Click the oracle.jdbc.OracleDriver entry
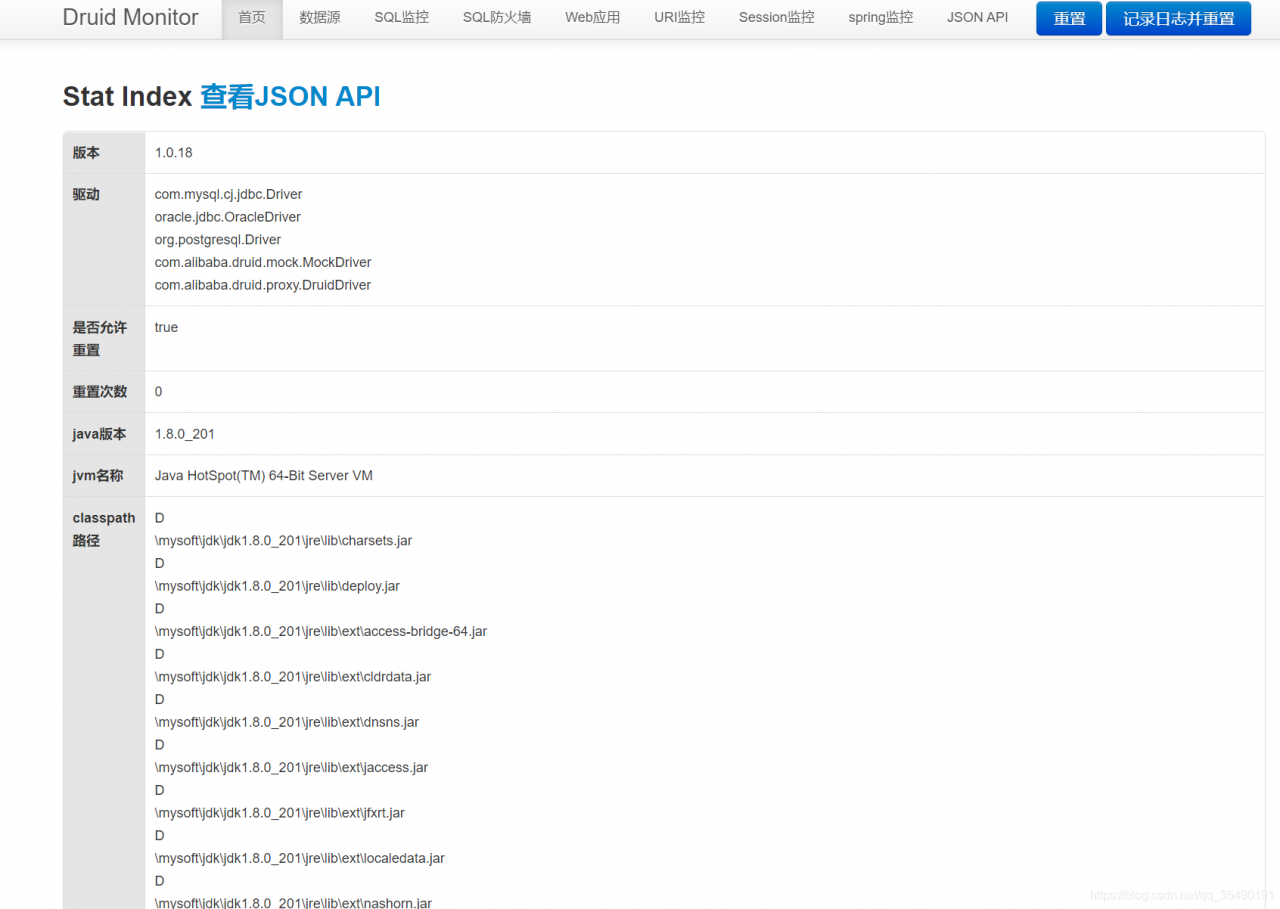The image size is (1280, 909). pos(227,217)
